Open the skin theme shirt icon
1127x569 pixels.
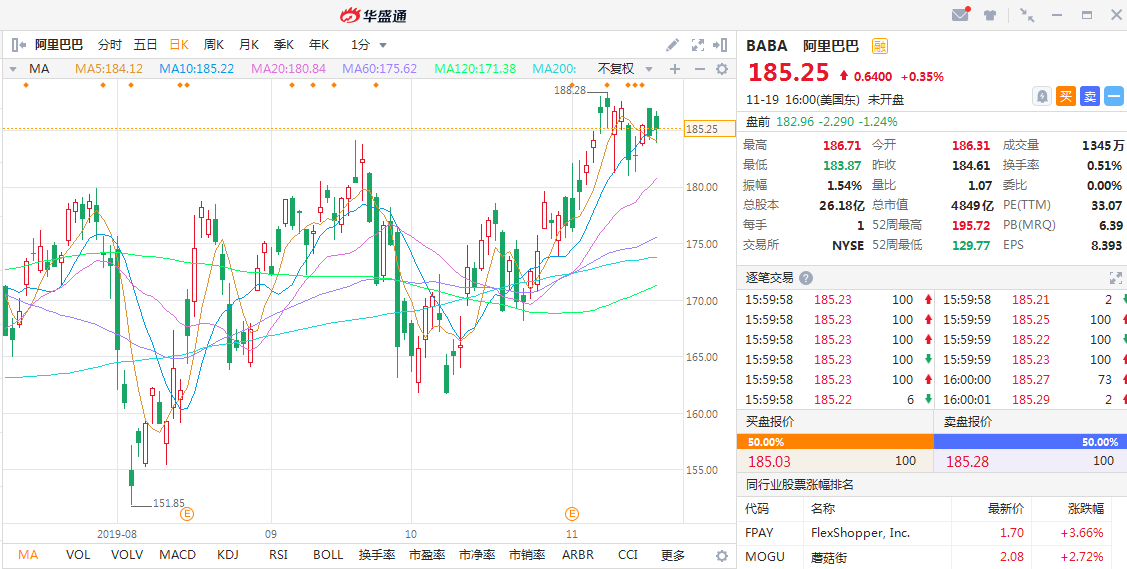990,15
